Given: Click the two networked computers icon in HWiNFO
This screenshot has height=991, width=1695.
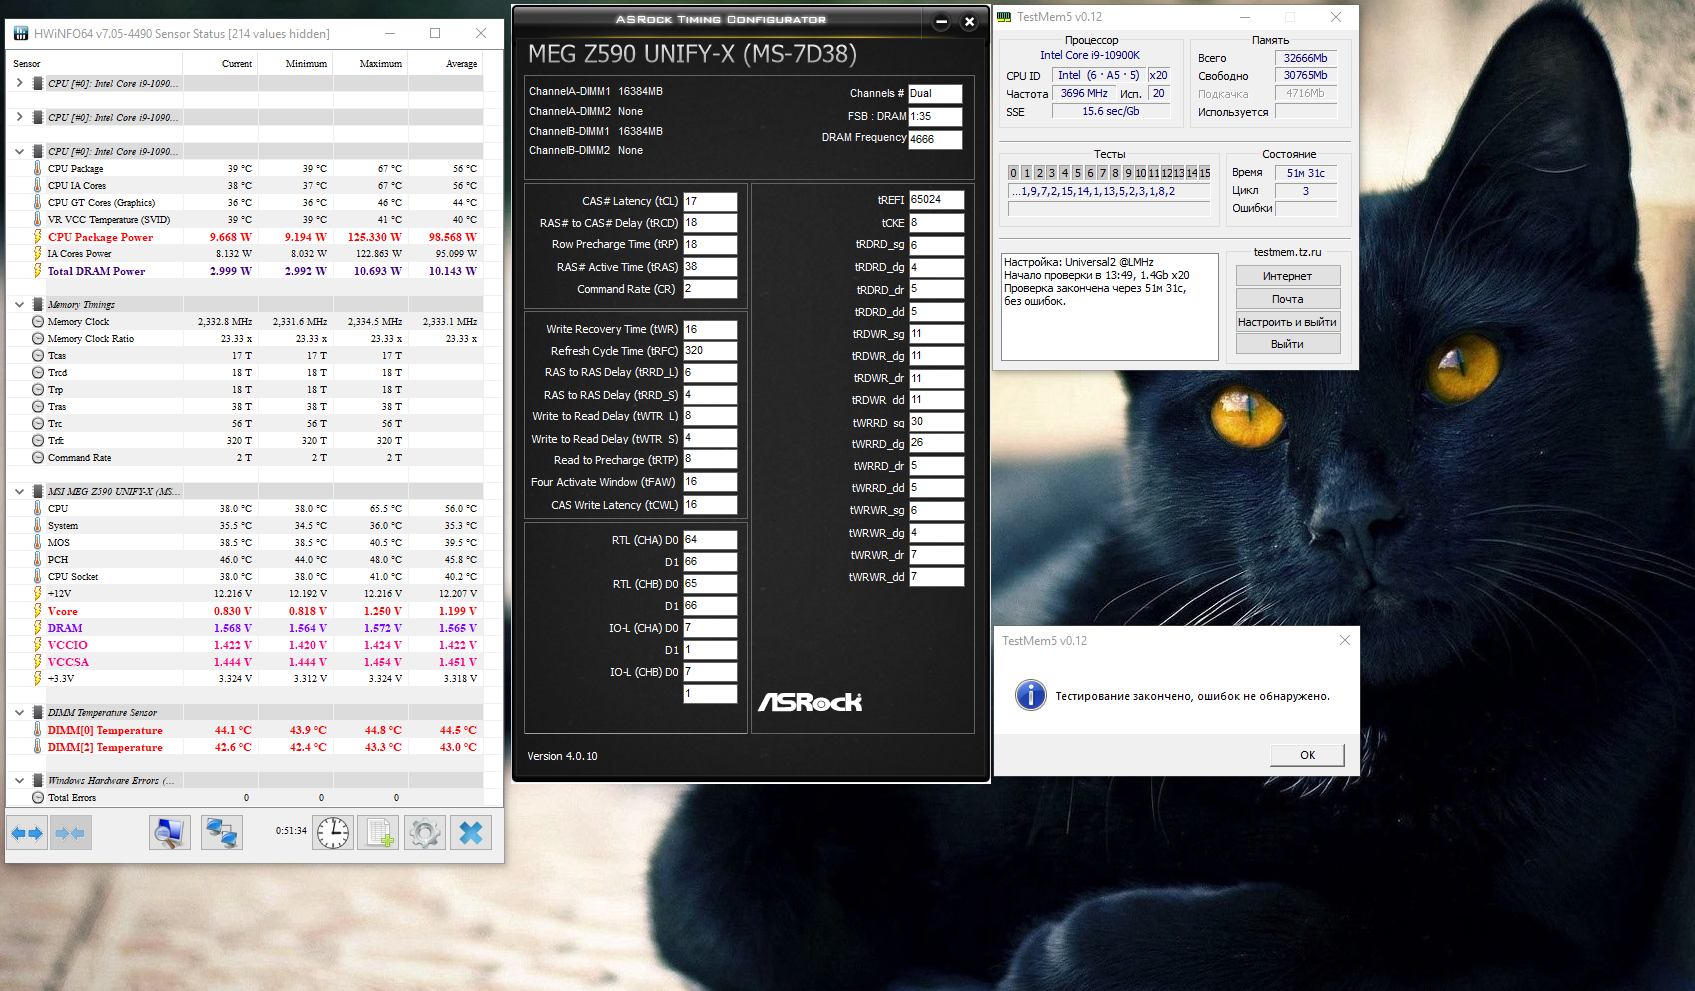Looking at the screenshot, I should [x=221, y=833].
